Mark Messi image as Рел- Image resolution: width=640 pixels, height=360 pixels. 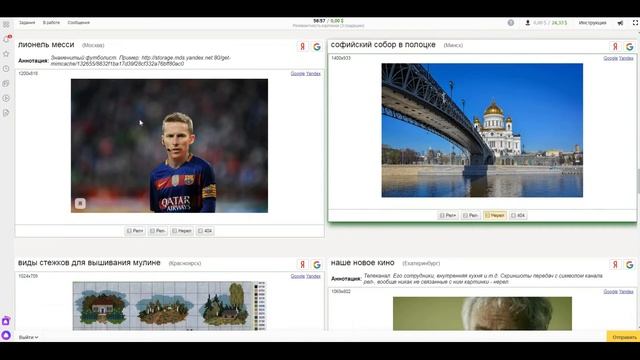point(158,231)
